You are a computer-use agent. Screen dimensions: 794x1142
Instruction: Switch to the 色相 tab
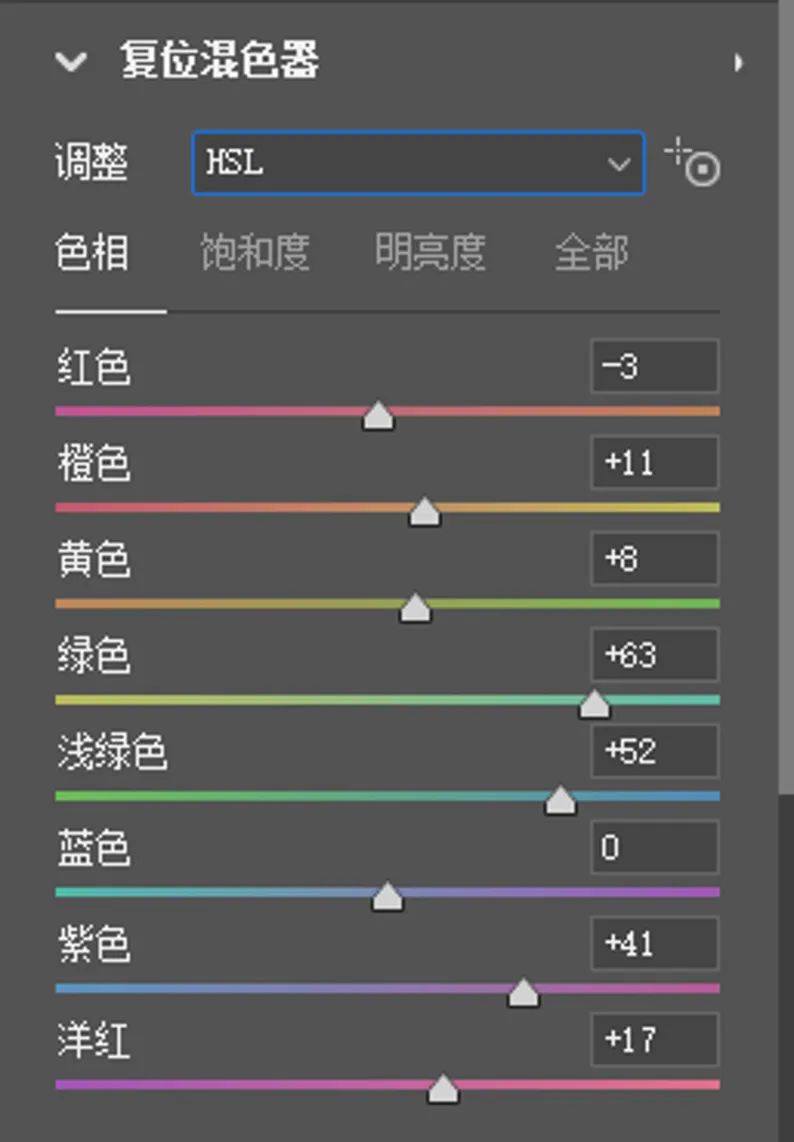92,253
